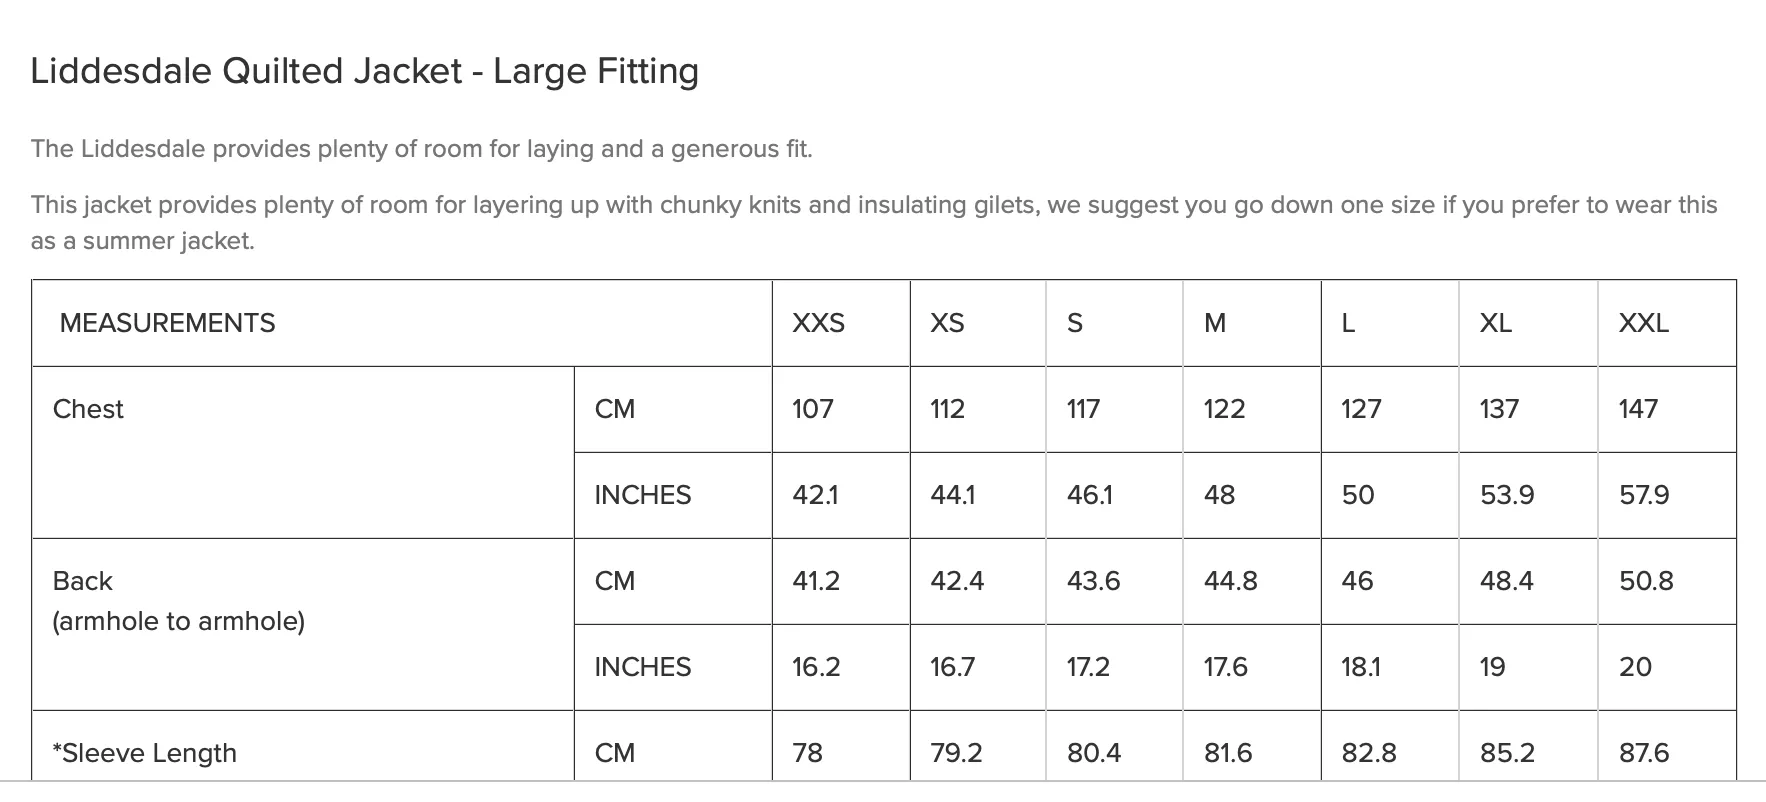The image size is (1766, 802).
Task: Select the XL size column header
Action: [x=1528, y=323]
